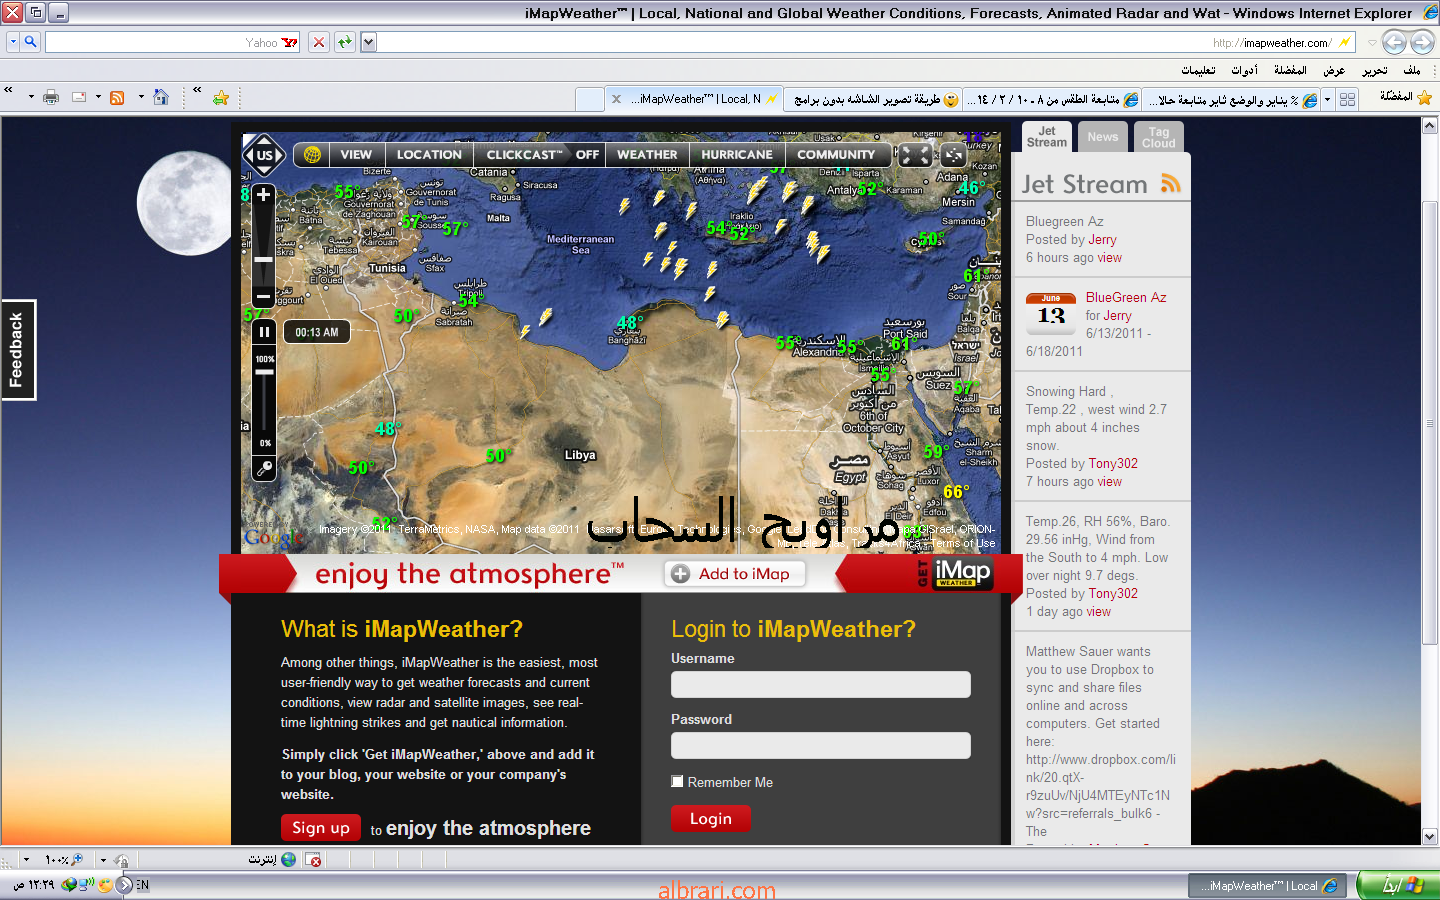The image size is (1440, 900).
Task: Zoom out with the map minus button
Action: tap(264, 297)
